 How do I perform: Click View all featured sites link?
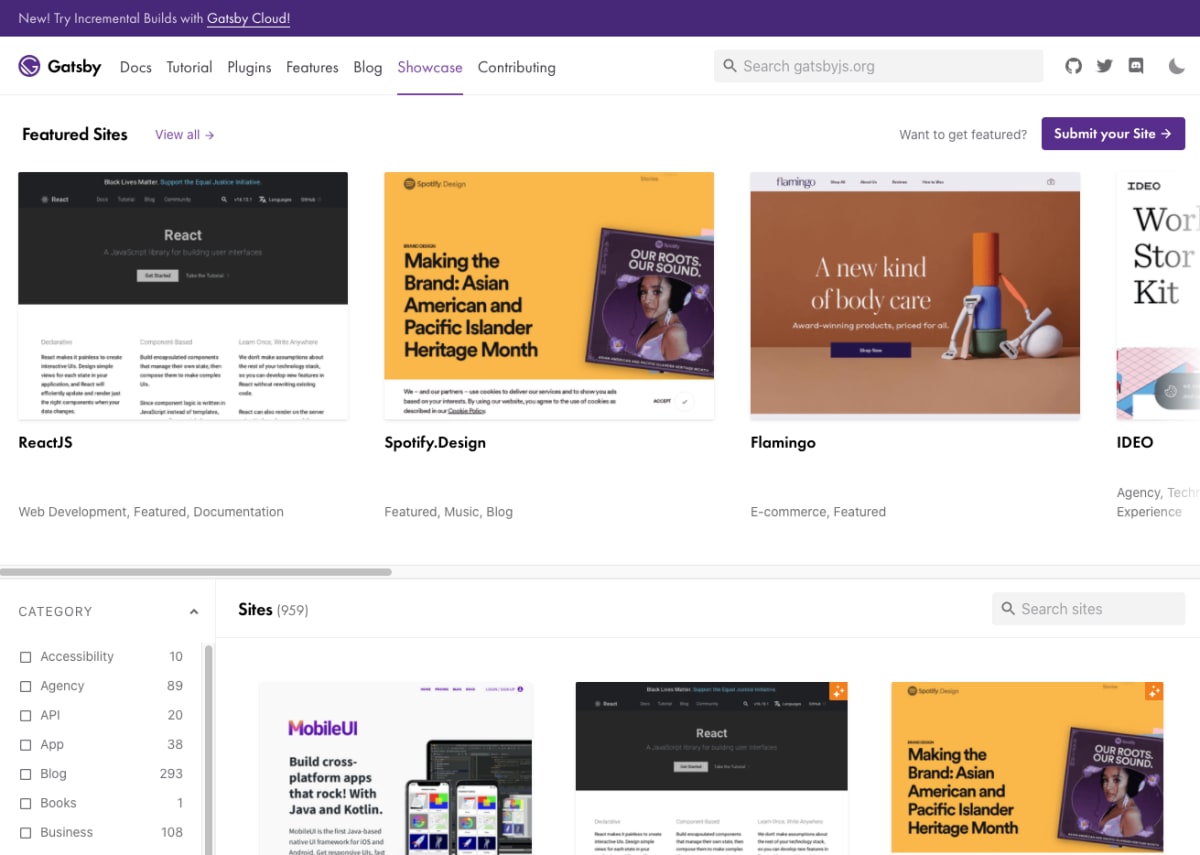185,134
